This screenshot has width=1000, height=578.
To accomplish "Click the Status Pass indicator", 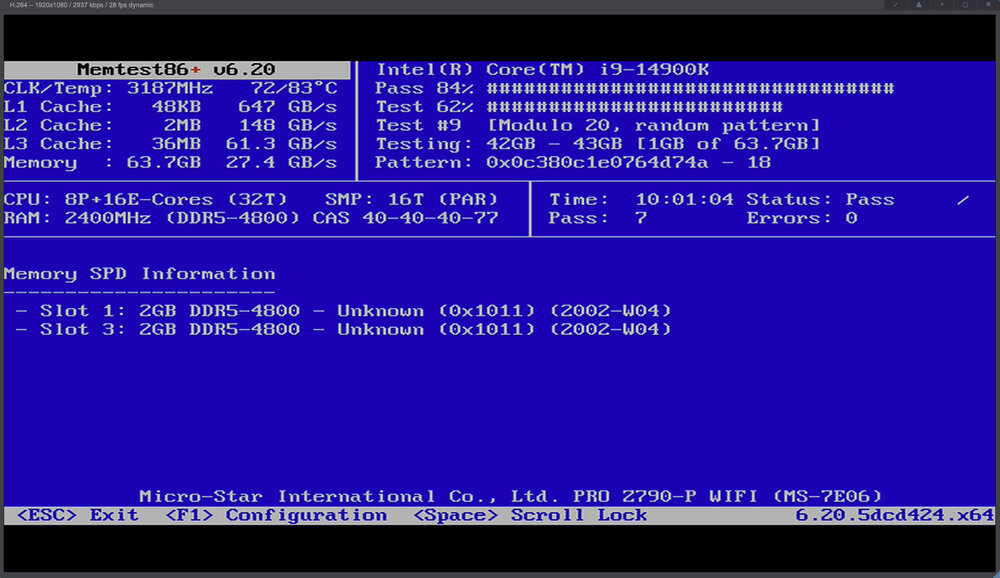I will pyautogui.click(x=820, y=199).
